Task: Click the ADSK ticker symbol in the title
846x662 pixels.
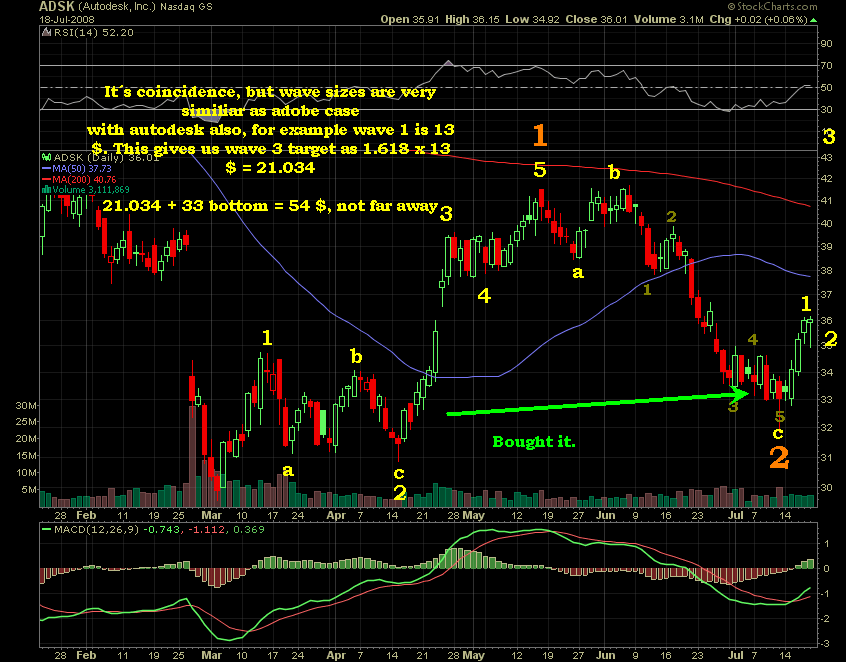Action: click(57, 6)
